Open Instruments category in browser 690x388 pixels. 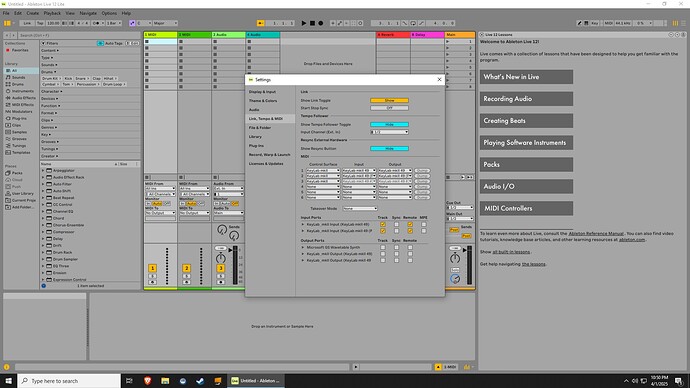point(22,91)
